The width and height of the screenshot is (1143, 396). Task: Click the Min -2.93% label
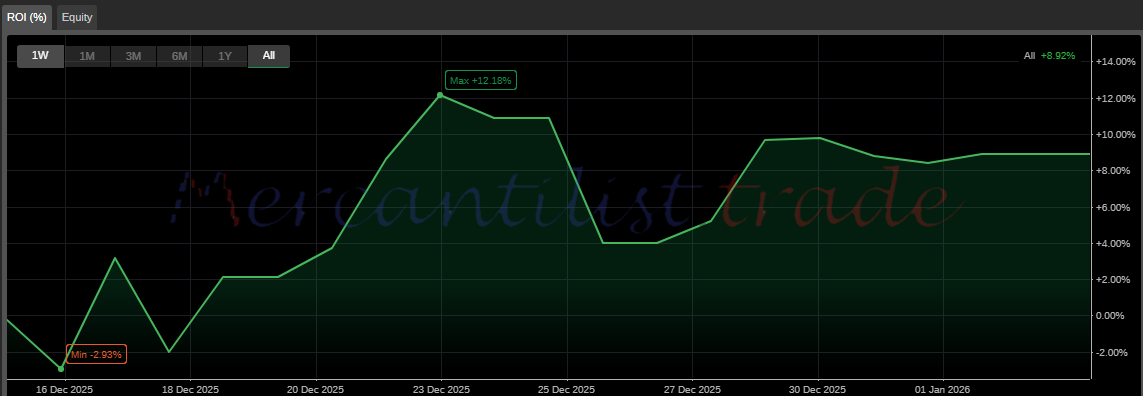pos(97,354)
